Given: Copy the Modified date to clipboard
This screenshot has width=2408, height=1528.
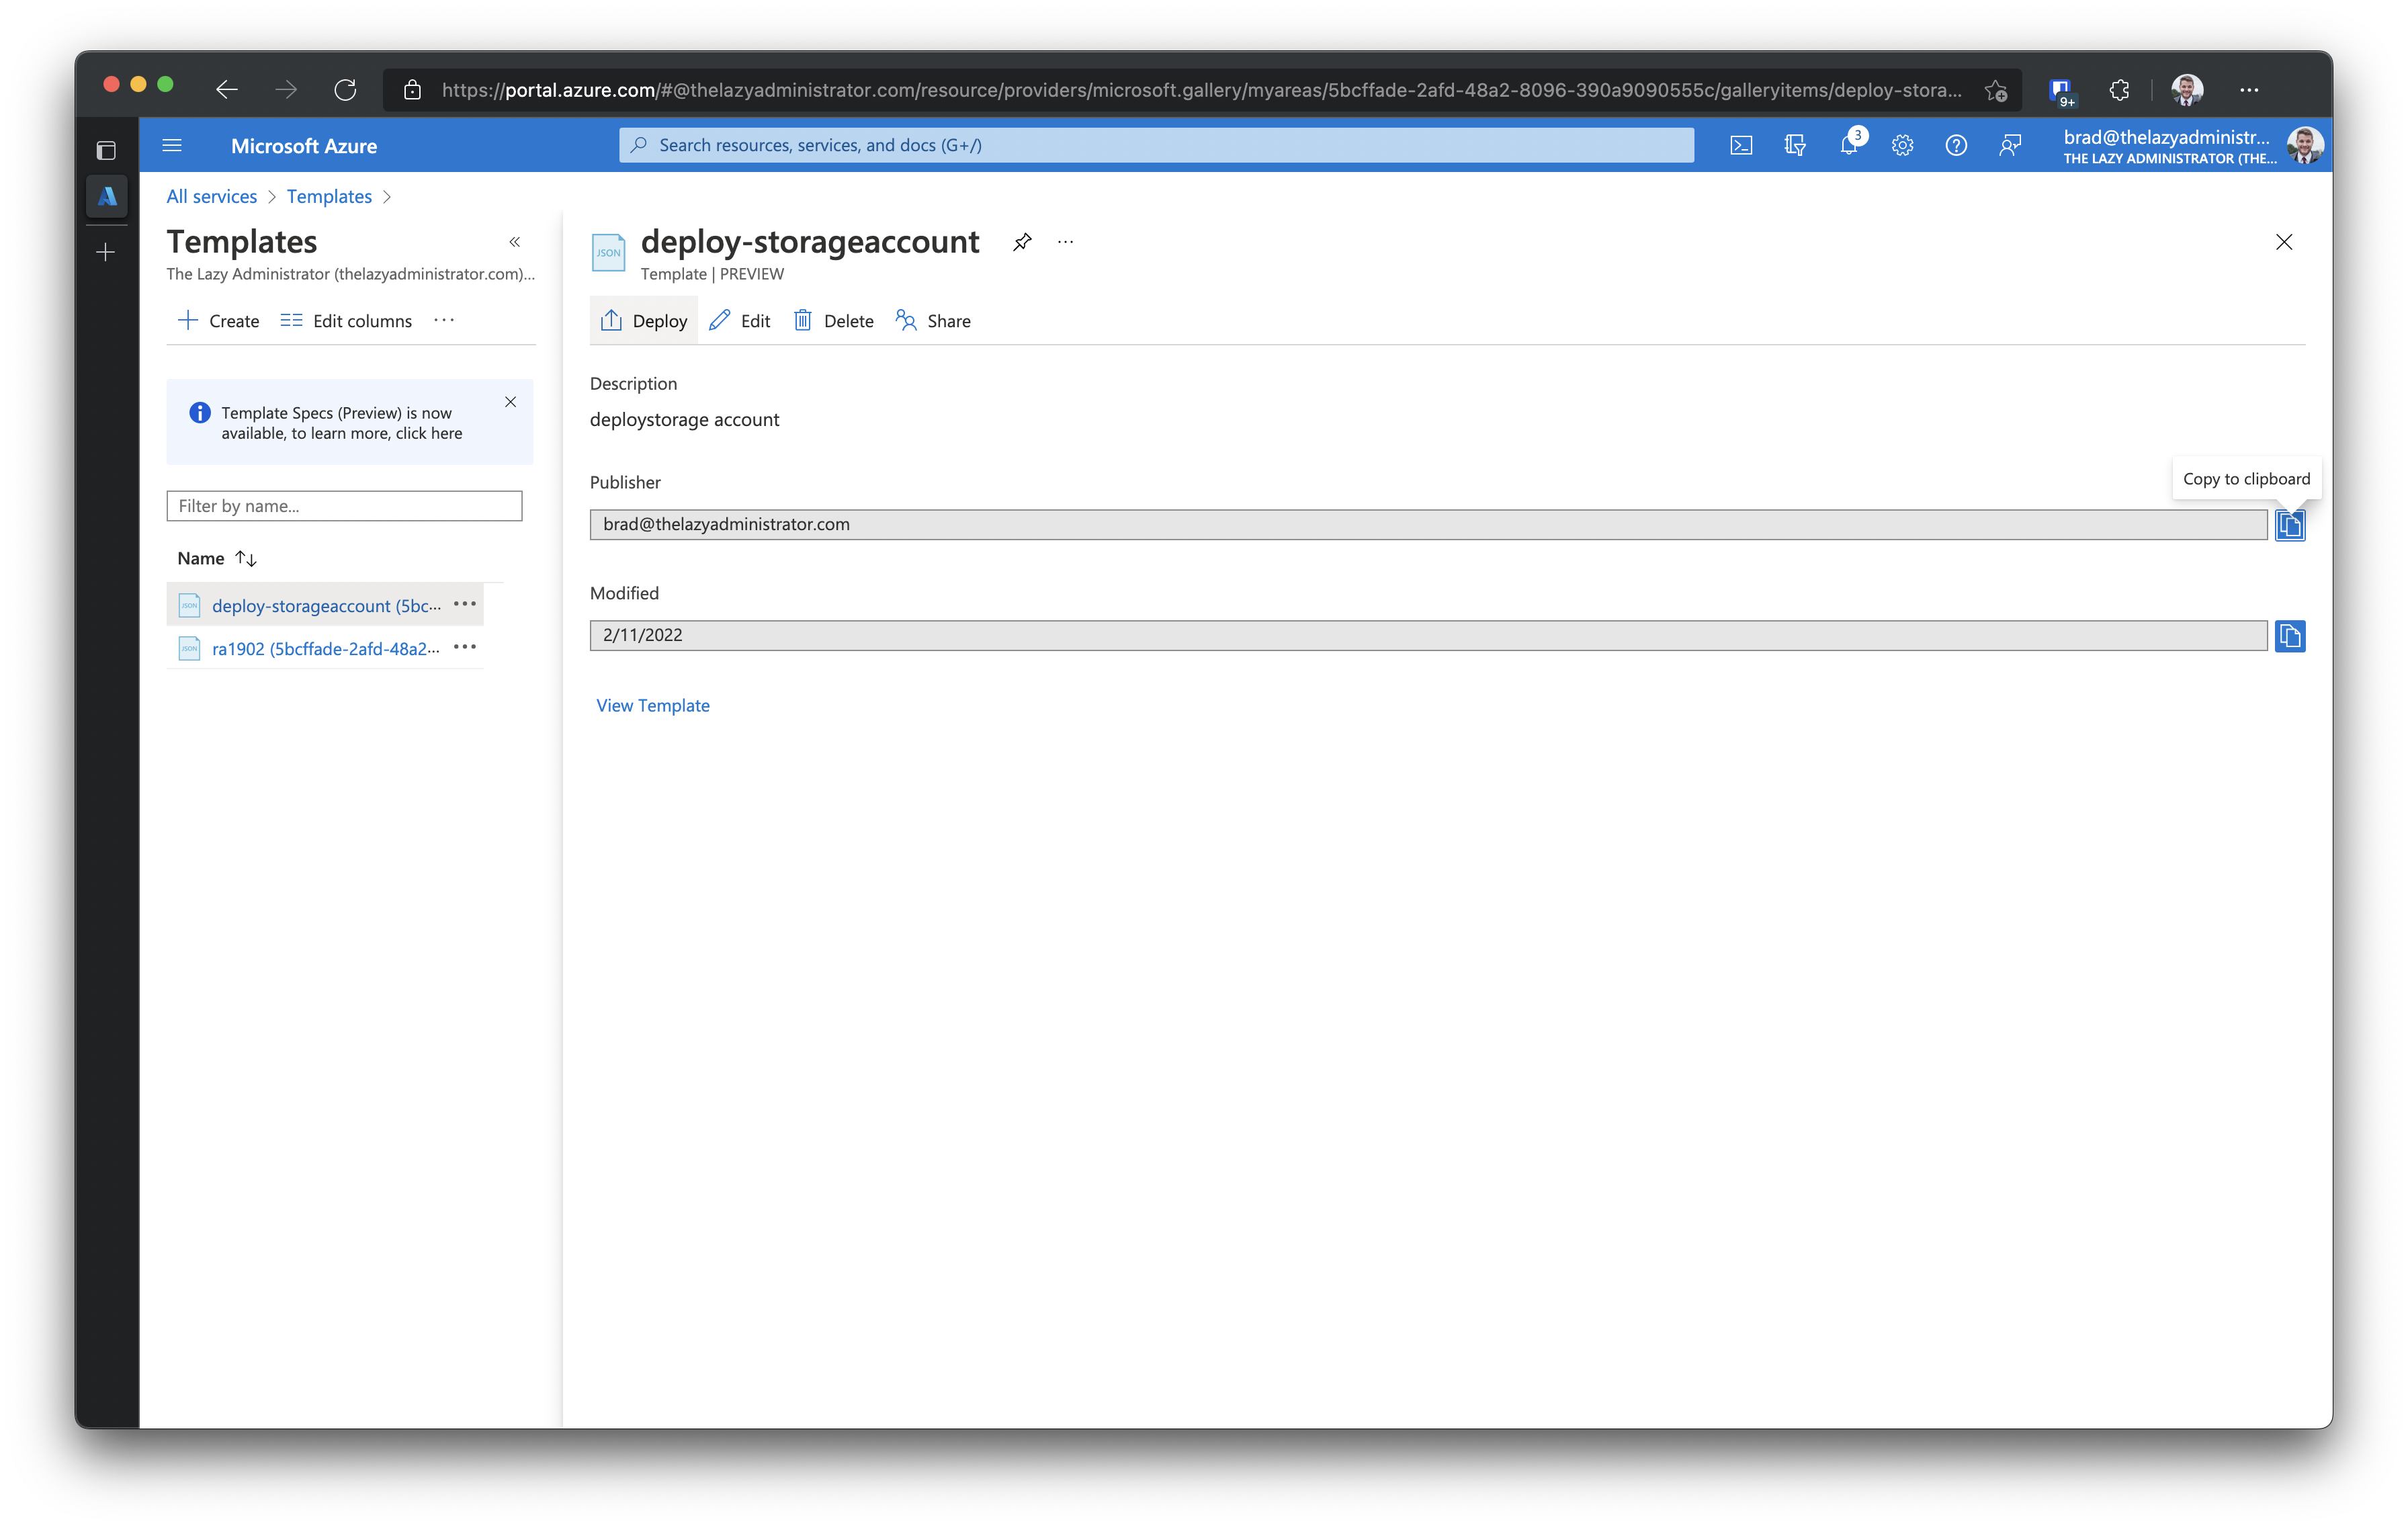Looking at the screenshot, I should [x=2290, y=636].
